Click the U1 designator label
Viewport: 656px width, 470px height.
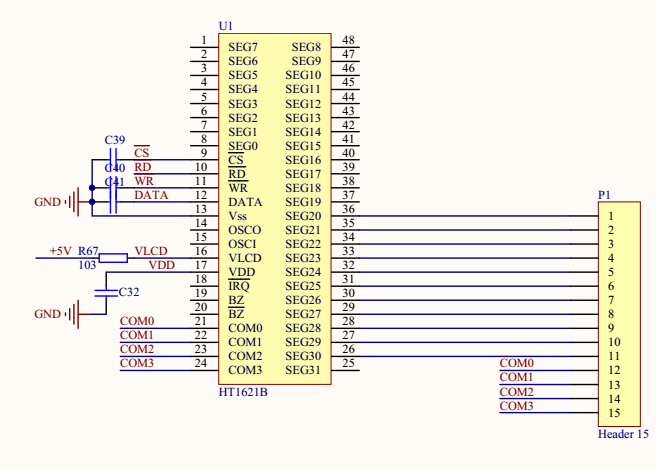[x=226, y=26]
